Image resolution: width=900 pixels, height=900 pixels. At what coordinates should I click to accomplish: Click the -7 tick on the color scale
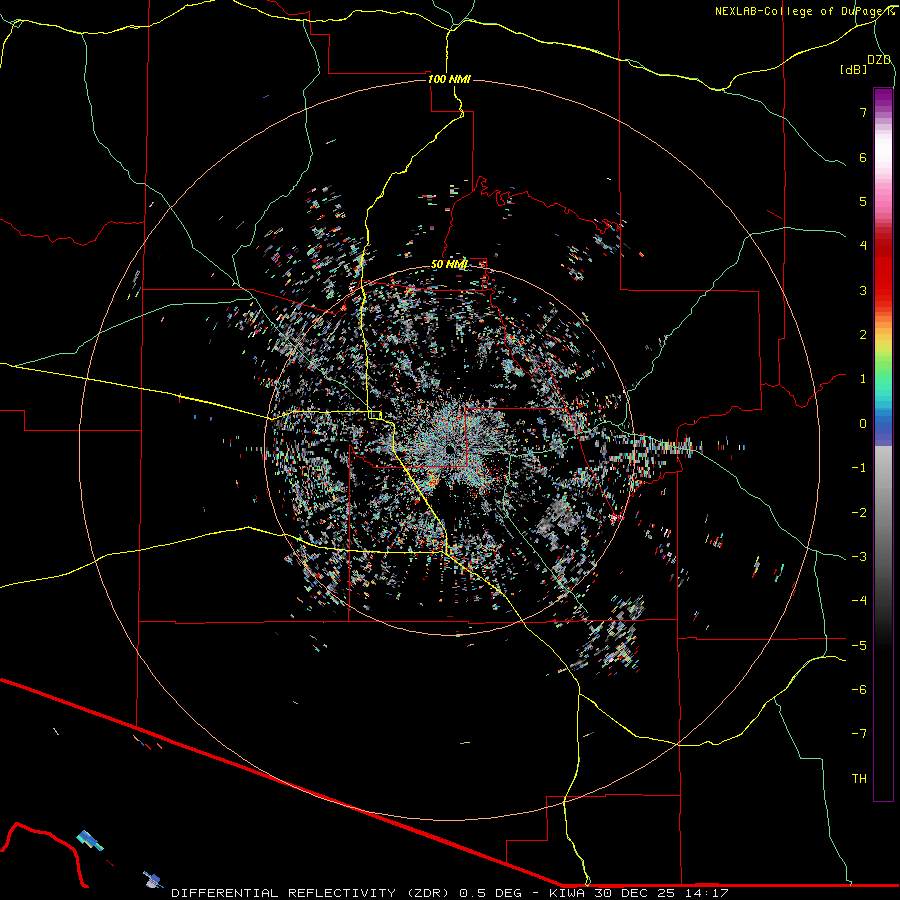pyautogui.click(x=859, y=734)
